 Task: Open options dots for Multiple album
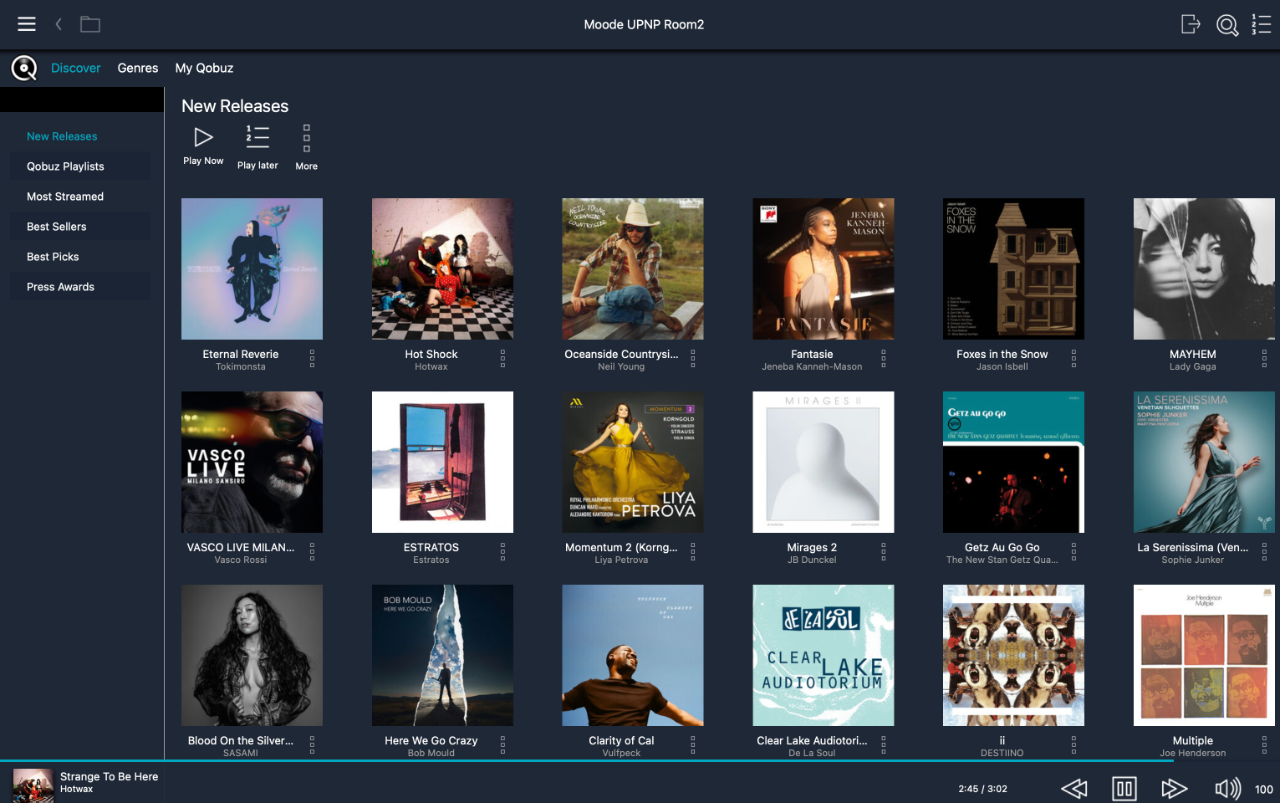[1264, 744]
